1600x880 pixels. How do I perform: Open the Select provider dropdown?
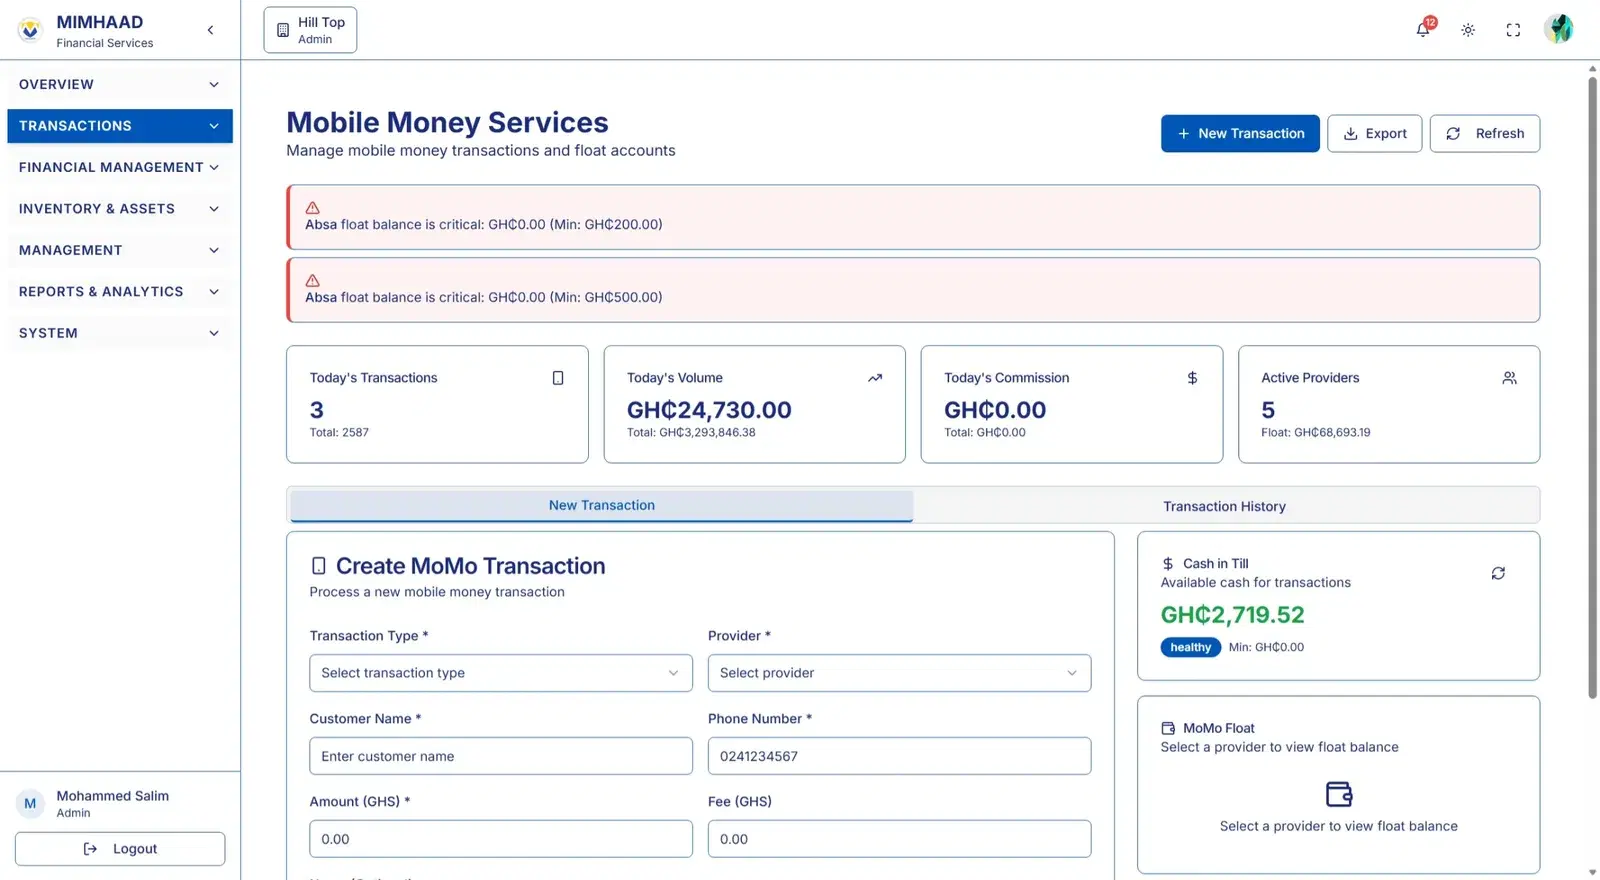click(x=899, y=673)
